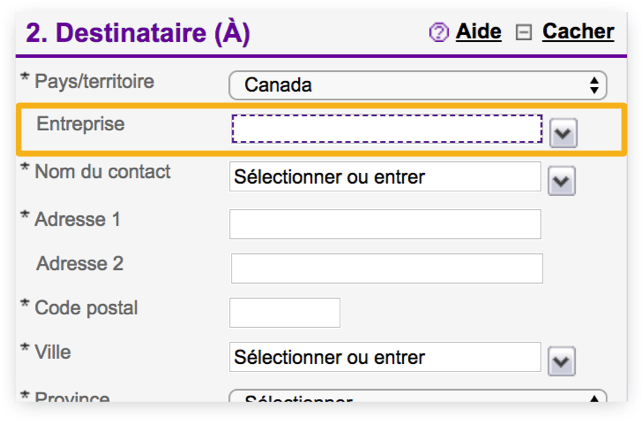Click the Pays/territoire label
Image resolution: width=644 pixels, height=422 pixels.
click(x=94, y=81)
